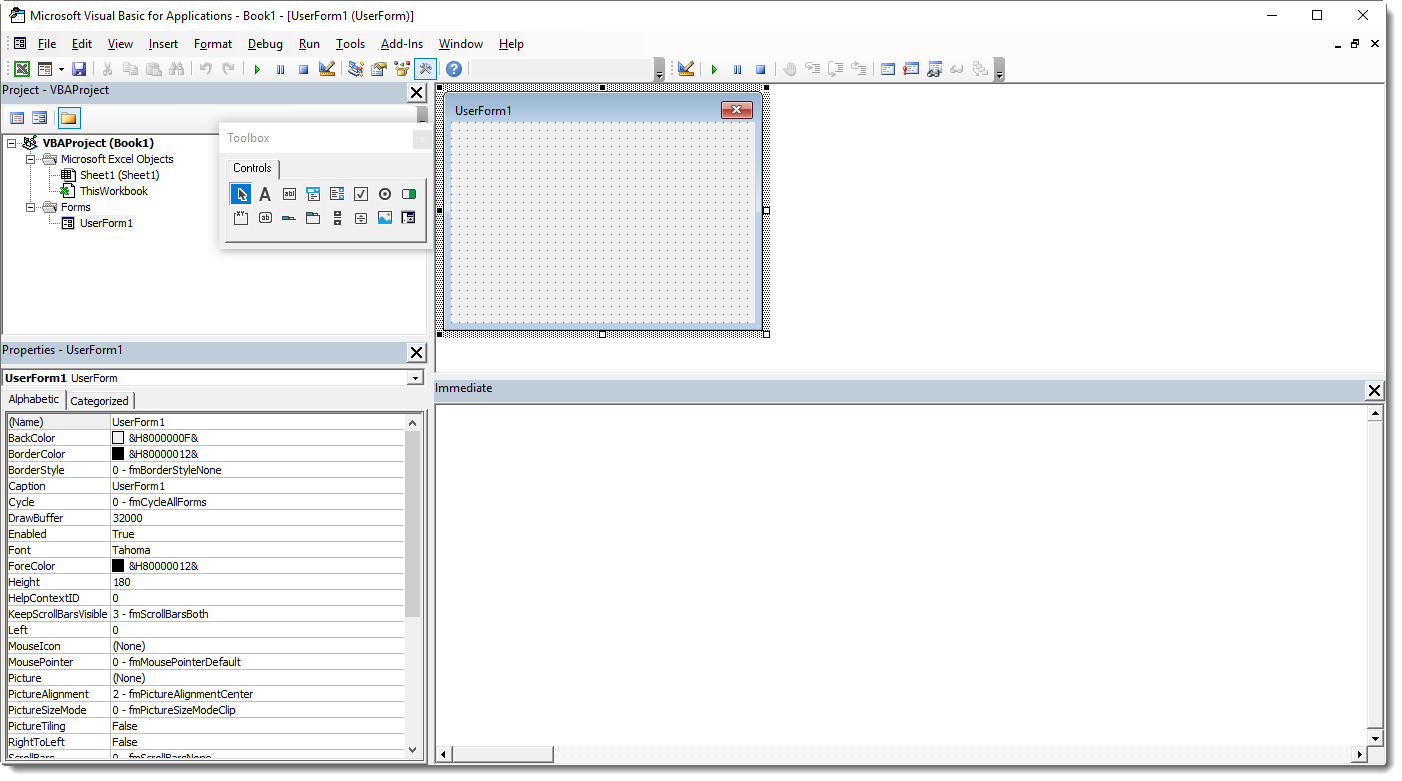Select the ToggleButton control in Toolbox
Screen dimensions: 1402x781
tap(409, 194)
